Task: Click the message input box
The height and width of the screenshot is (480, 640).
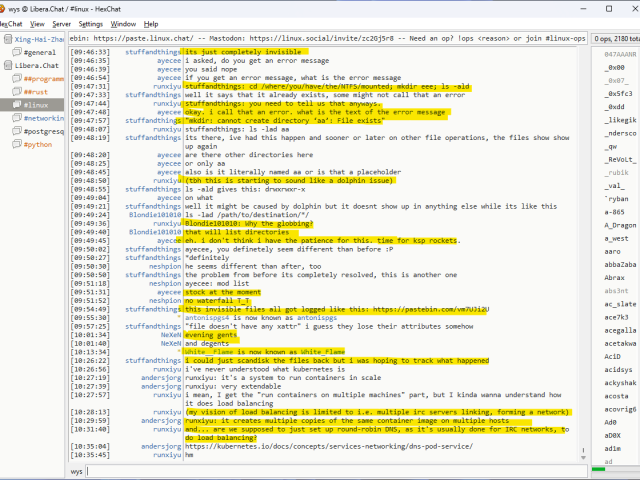Action: [x=330, y=471]
